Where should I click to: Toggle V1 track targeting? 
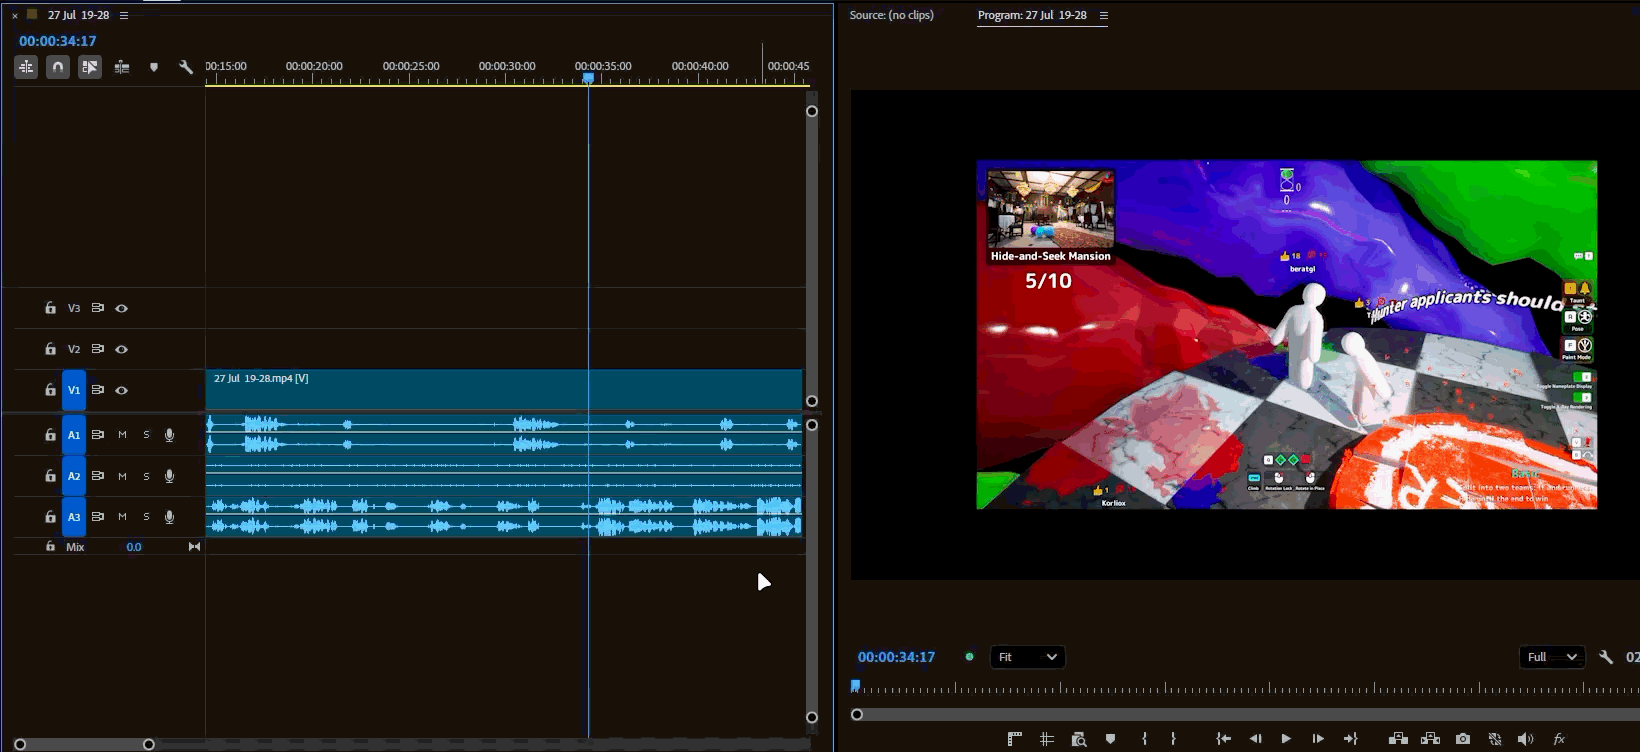(74, 390)
